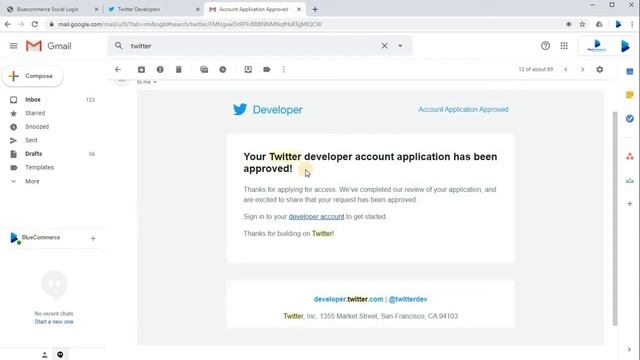Close the Twitter Developers tab
This screenshot has height=360, width=640.
198,9
